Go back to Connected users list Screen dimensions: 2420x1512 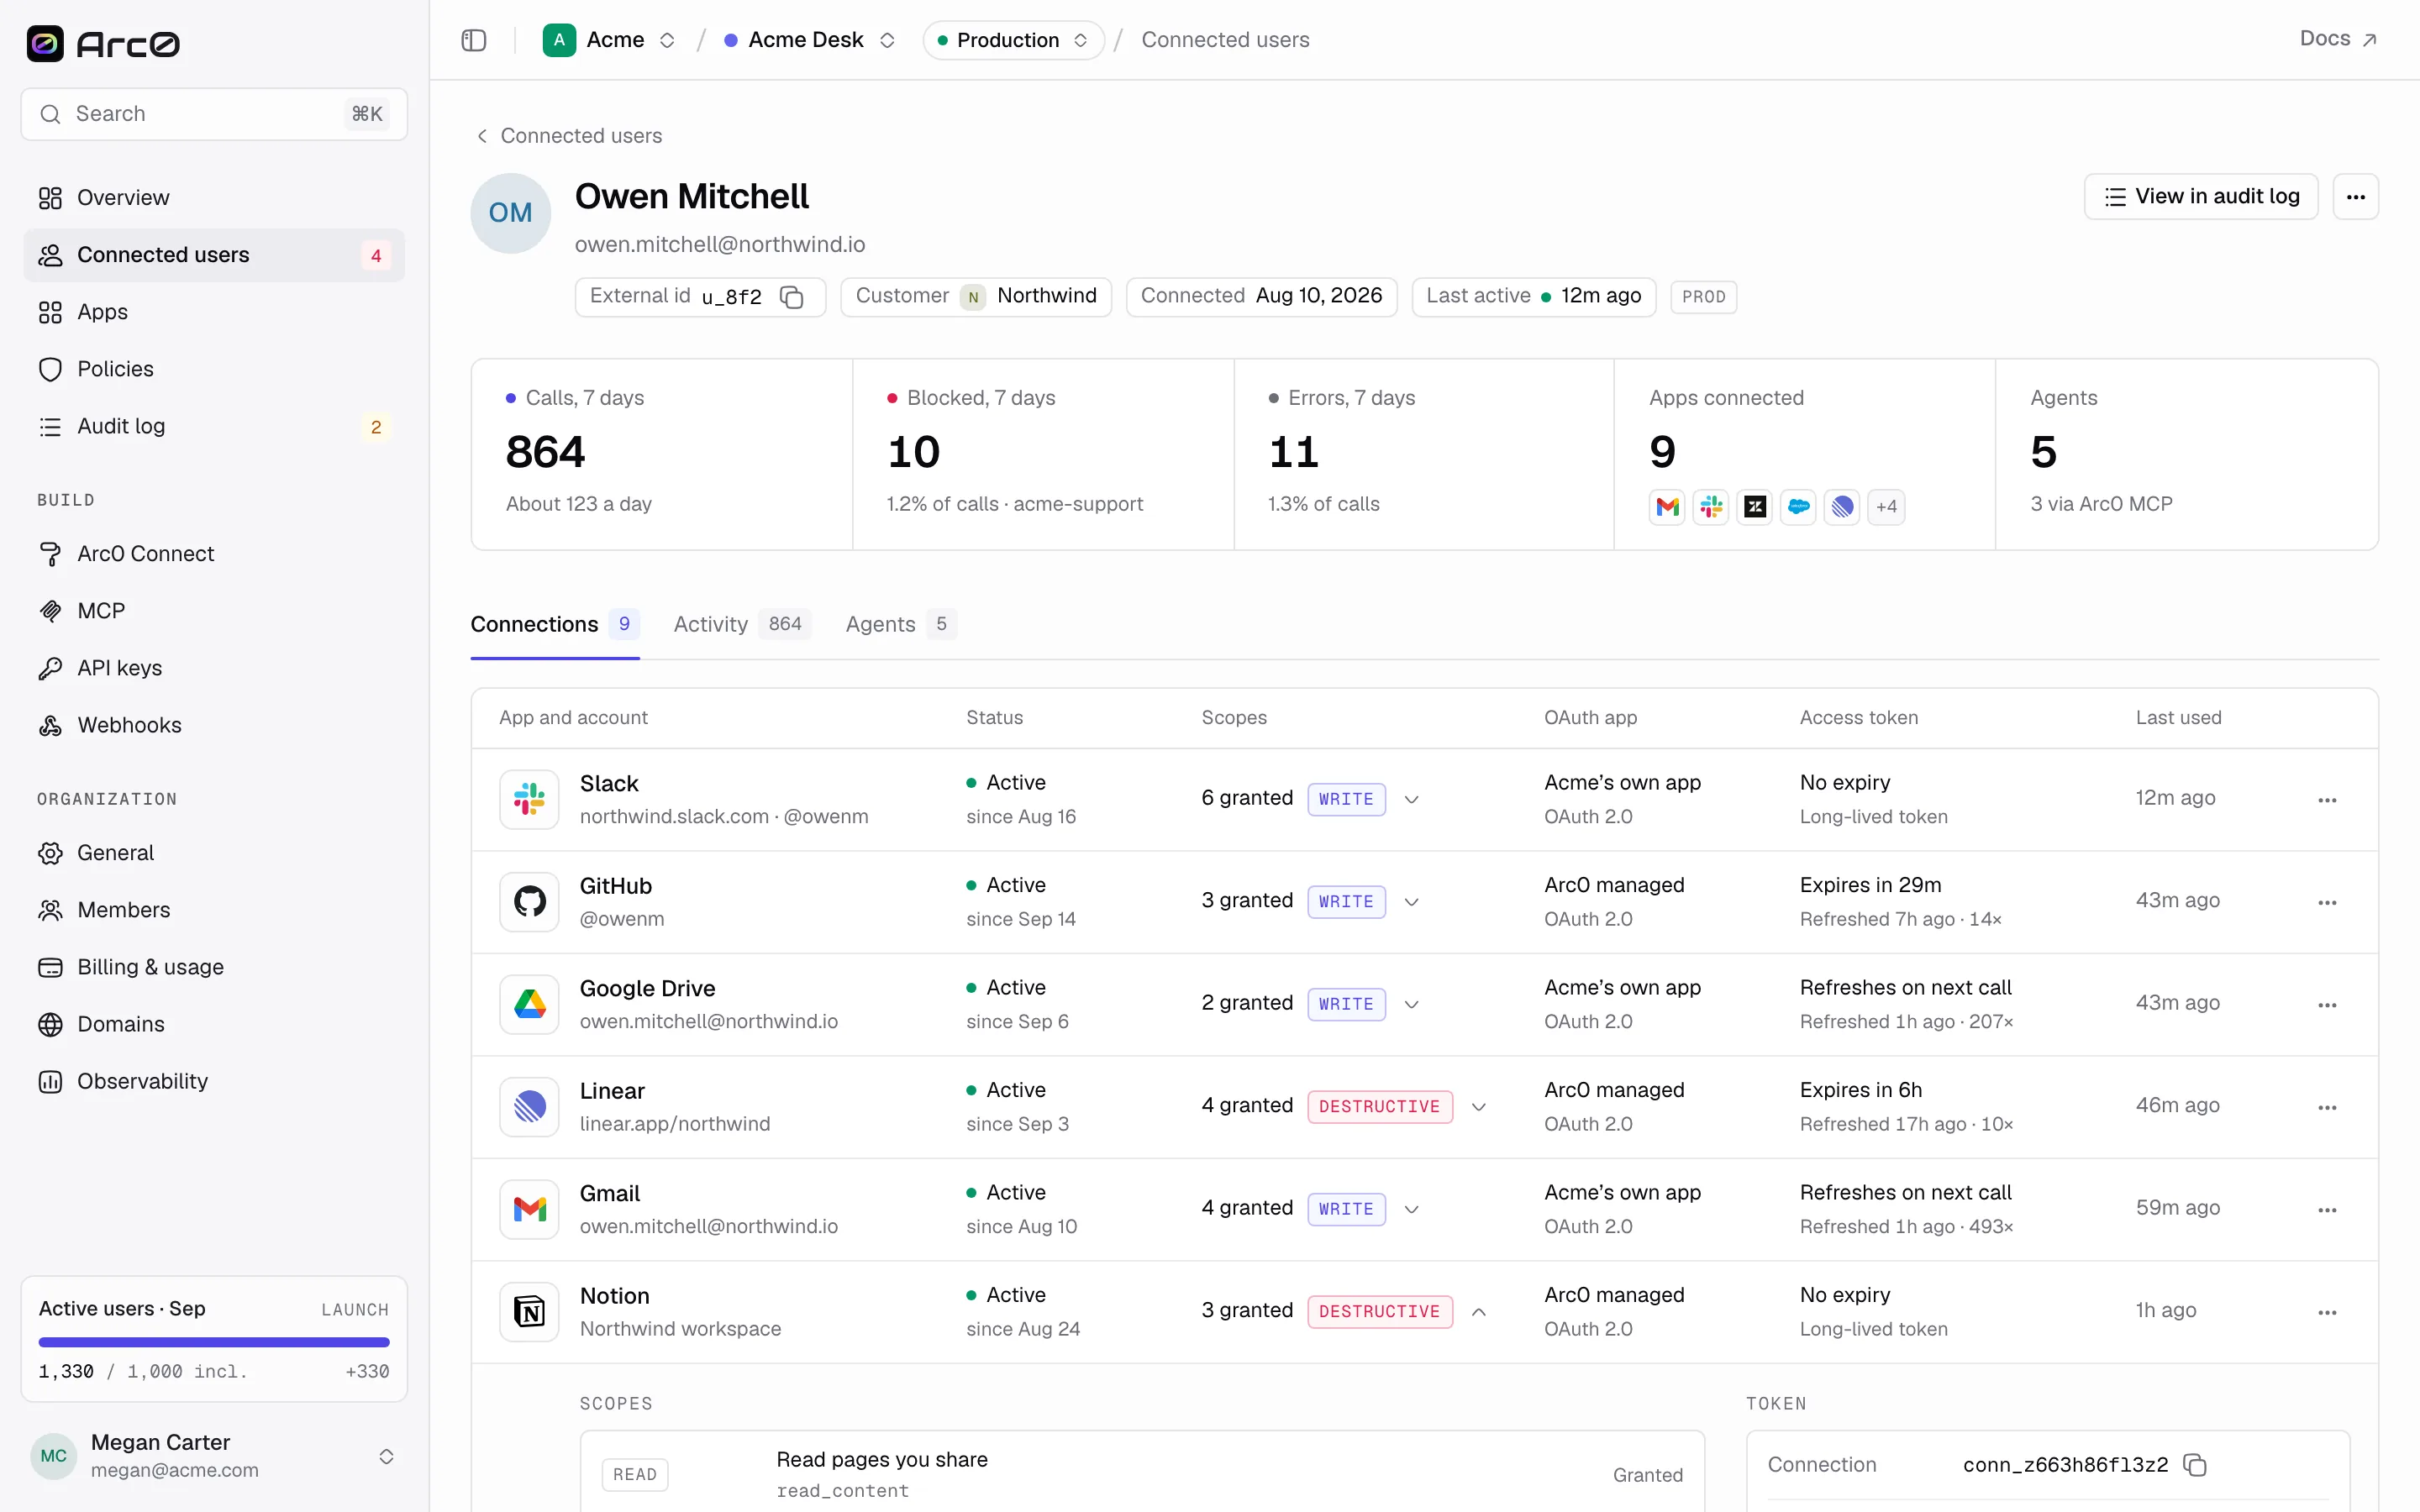pos(568,136)
